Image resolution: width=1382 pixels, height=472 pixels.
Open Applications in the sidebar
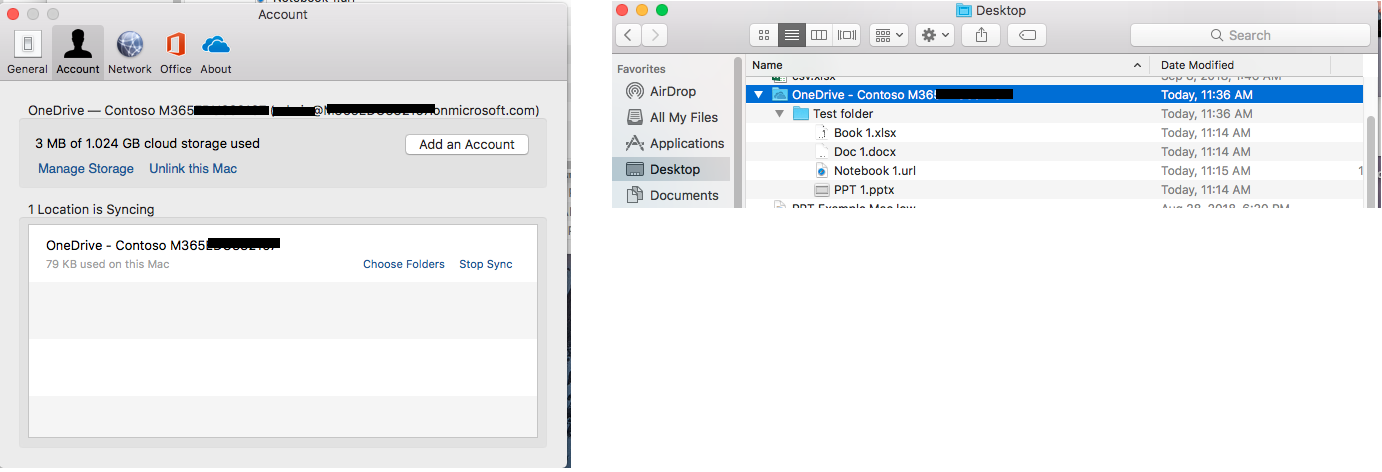pos(675,143)
